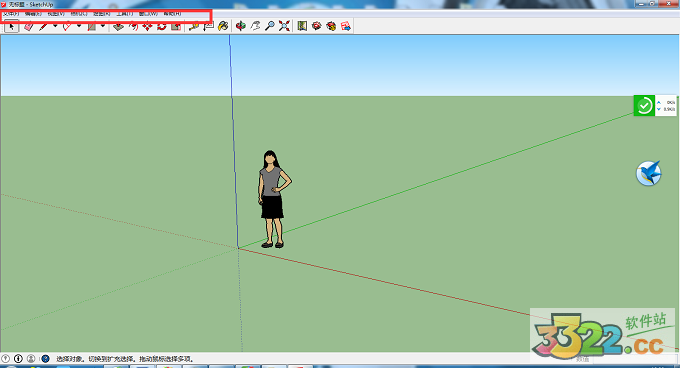Select the Tape Measure tool
This screenshot has height=368, width=680.
click(194, 26)
